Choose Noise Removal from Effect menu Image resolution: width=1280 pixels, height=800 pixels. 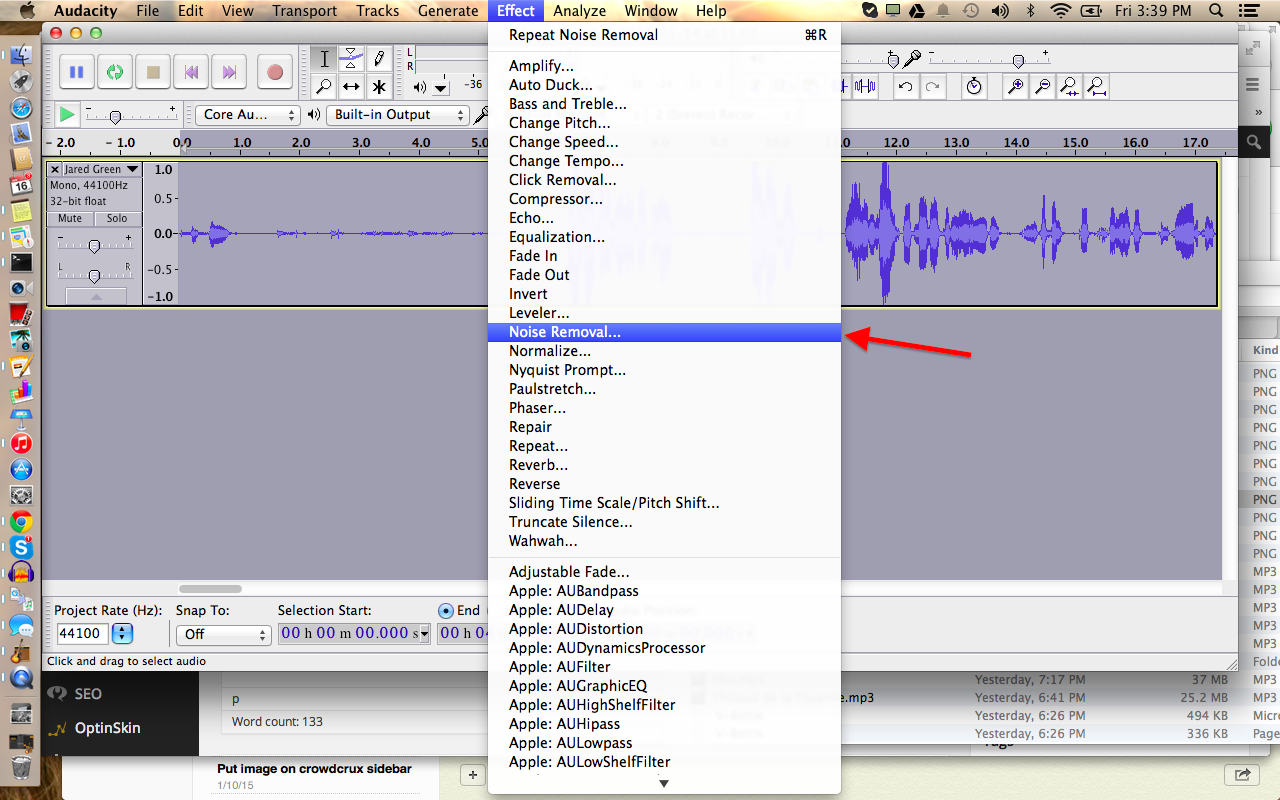point(564,332)
